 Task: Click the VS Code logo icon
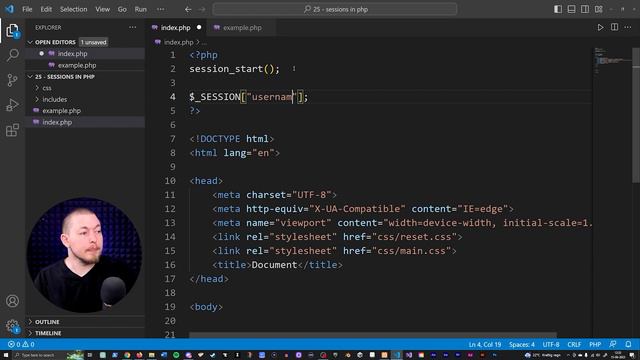9,9
